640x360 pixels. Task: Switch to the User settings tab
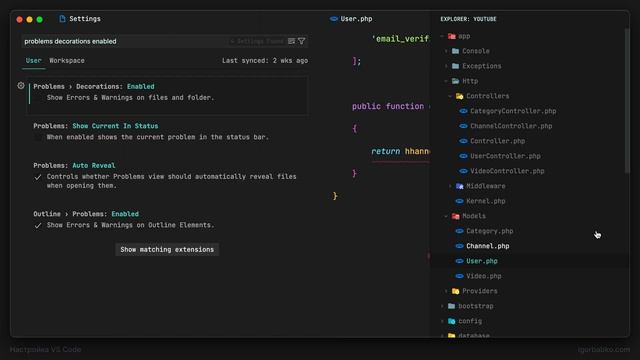pos(33,60)
